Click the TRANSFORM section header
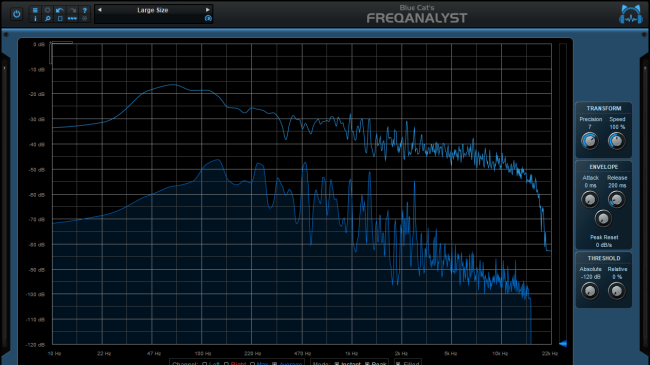Image resolution: width=650 pixels, height=365 pixels. pos(604,108)
